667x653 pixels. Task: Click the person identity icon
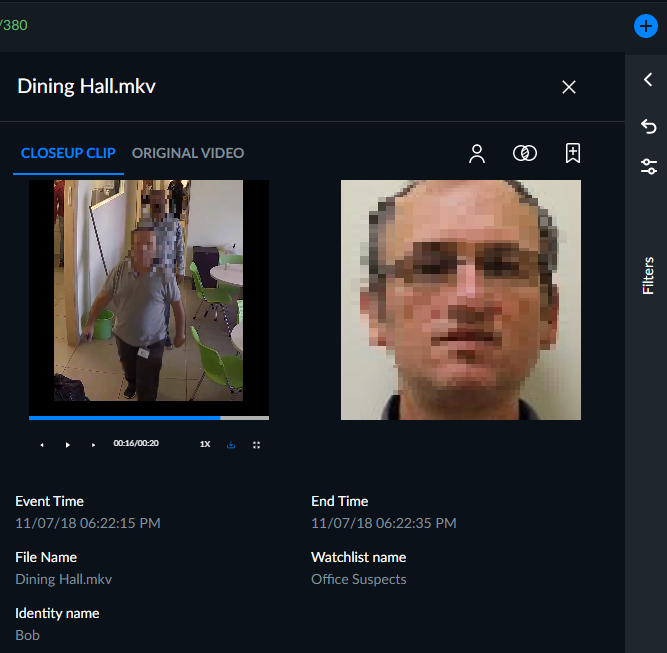[x=477, y=154]
